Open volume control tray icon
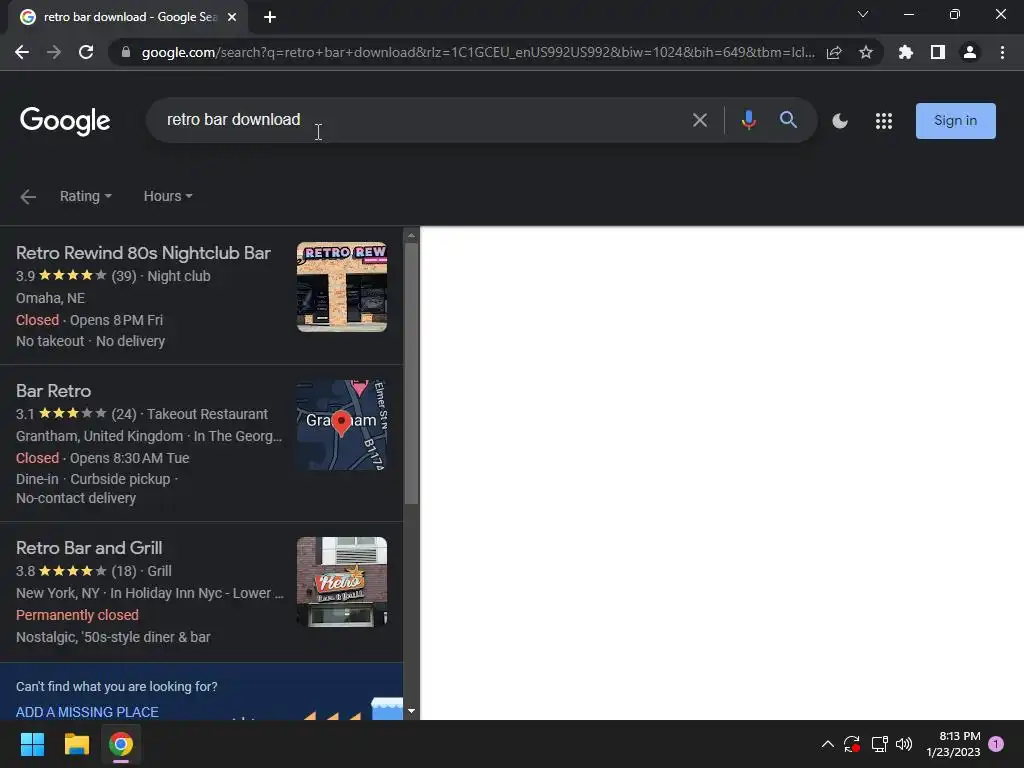Viewport: 1024px width, 768px height. click(x=904, y=744)
